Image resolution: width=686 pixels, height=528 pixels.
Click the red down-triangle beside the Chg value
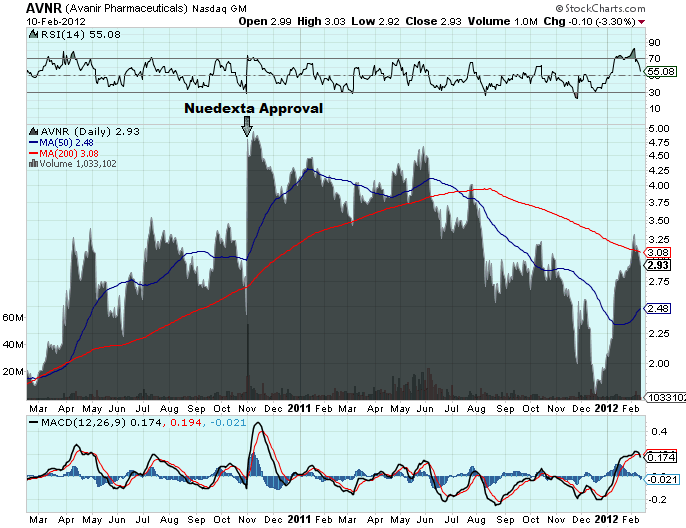tap(641, 22)
